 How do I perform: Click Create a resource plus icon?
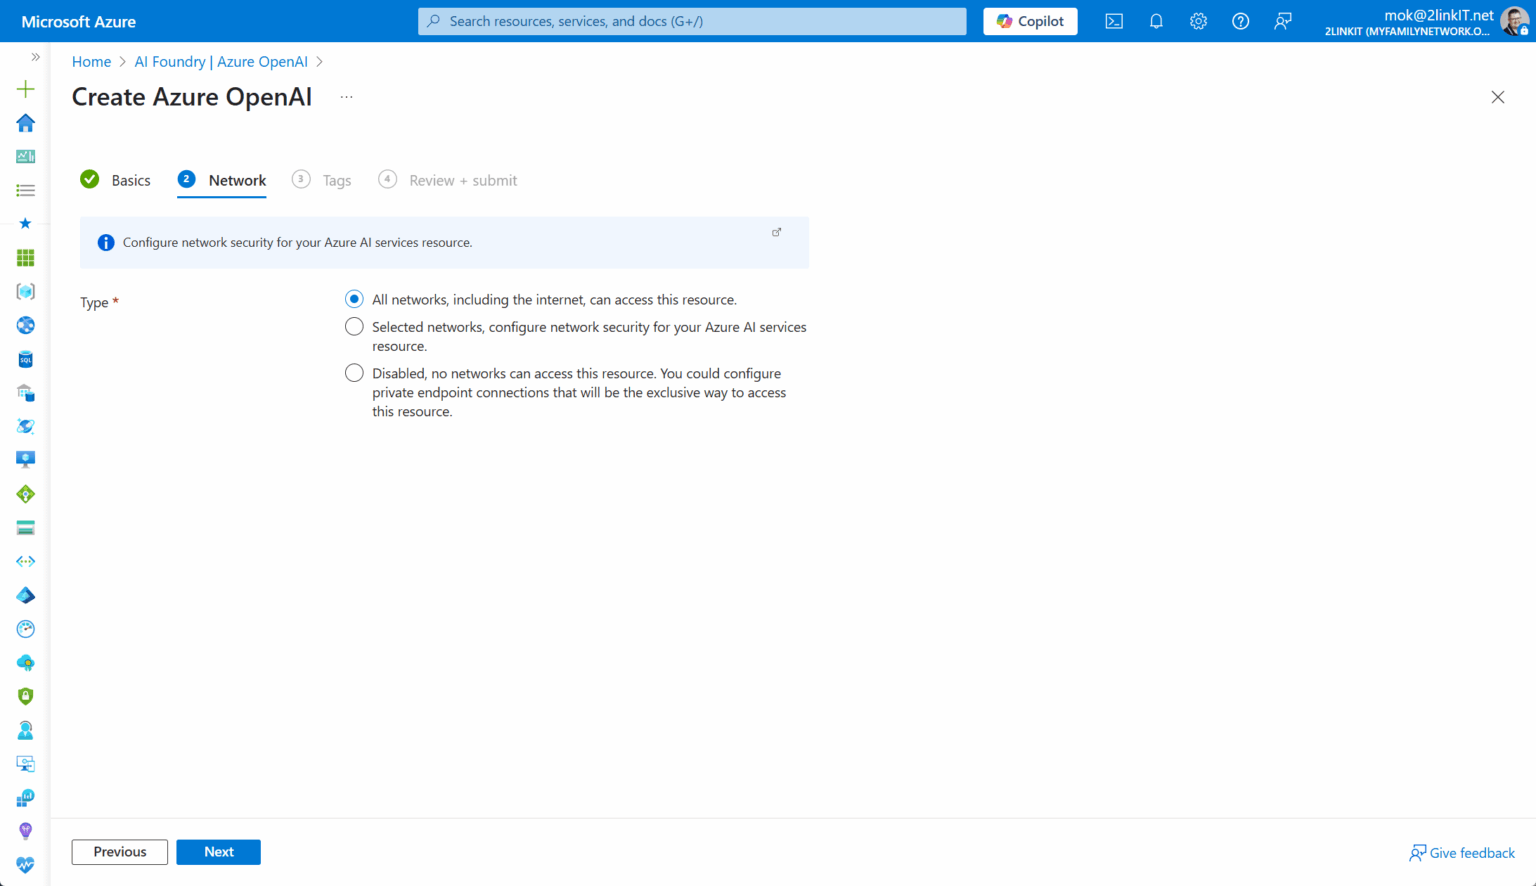click(x=25, y=88)
